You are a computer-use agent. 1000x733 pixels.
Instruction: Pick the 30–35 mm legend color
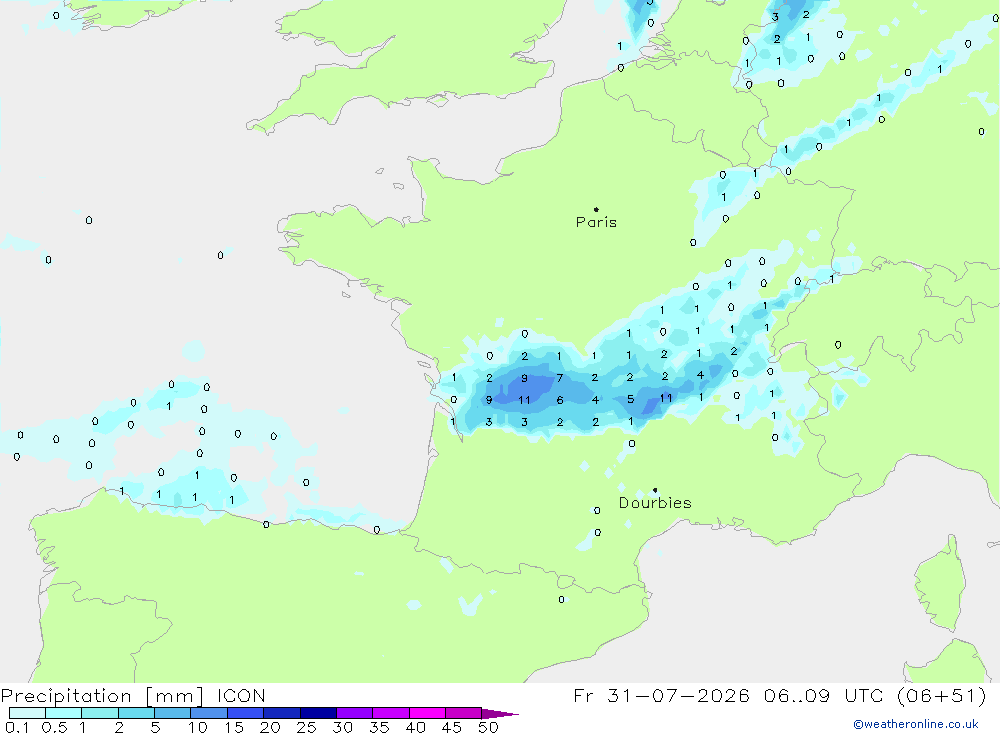coord(355,713)
